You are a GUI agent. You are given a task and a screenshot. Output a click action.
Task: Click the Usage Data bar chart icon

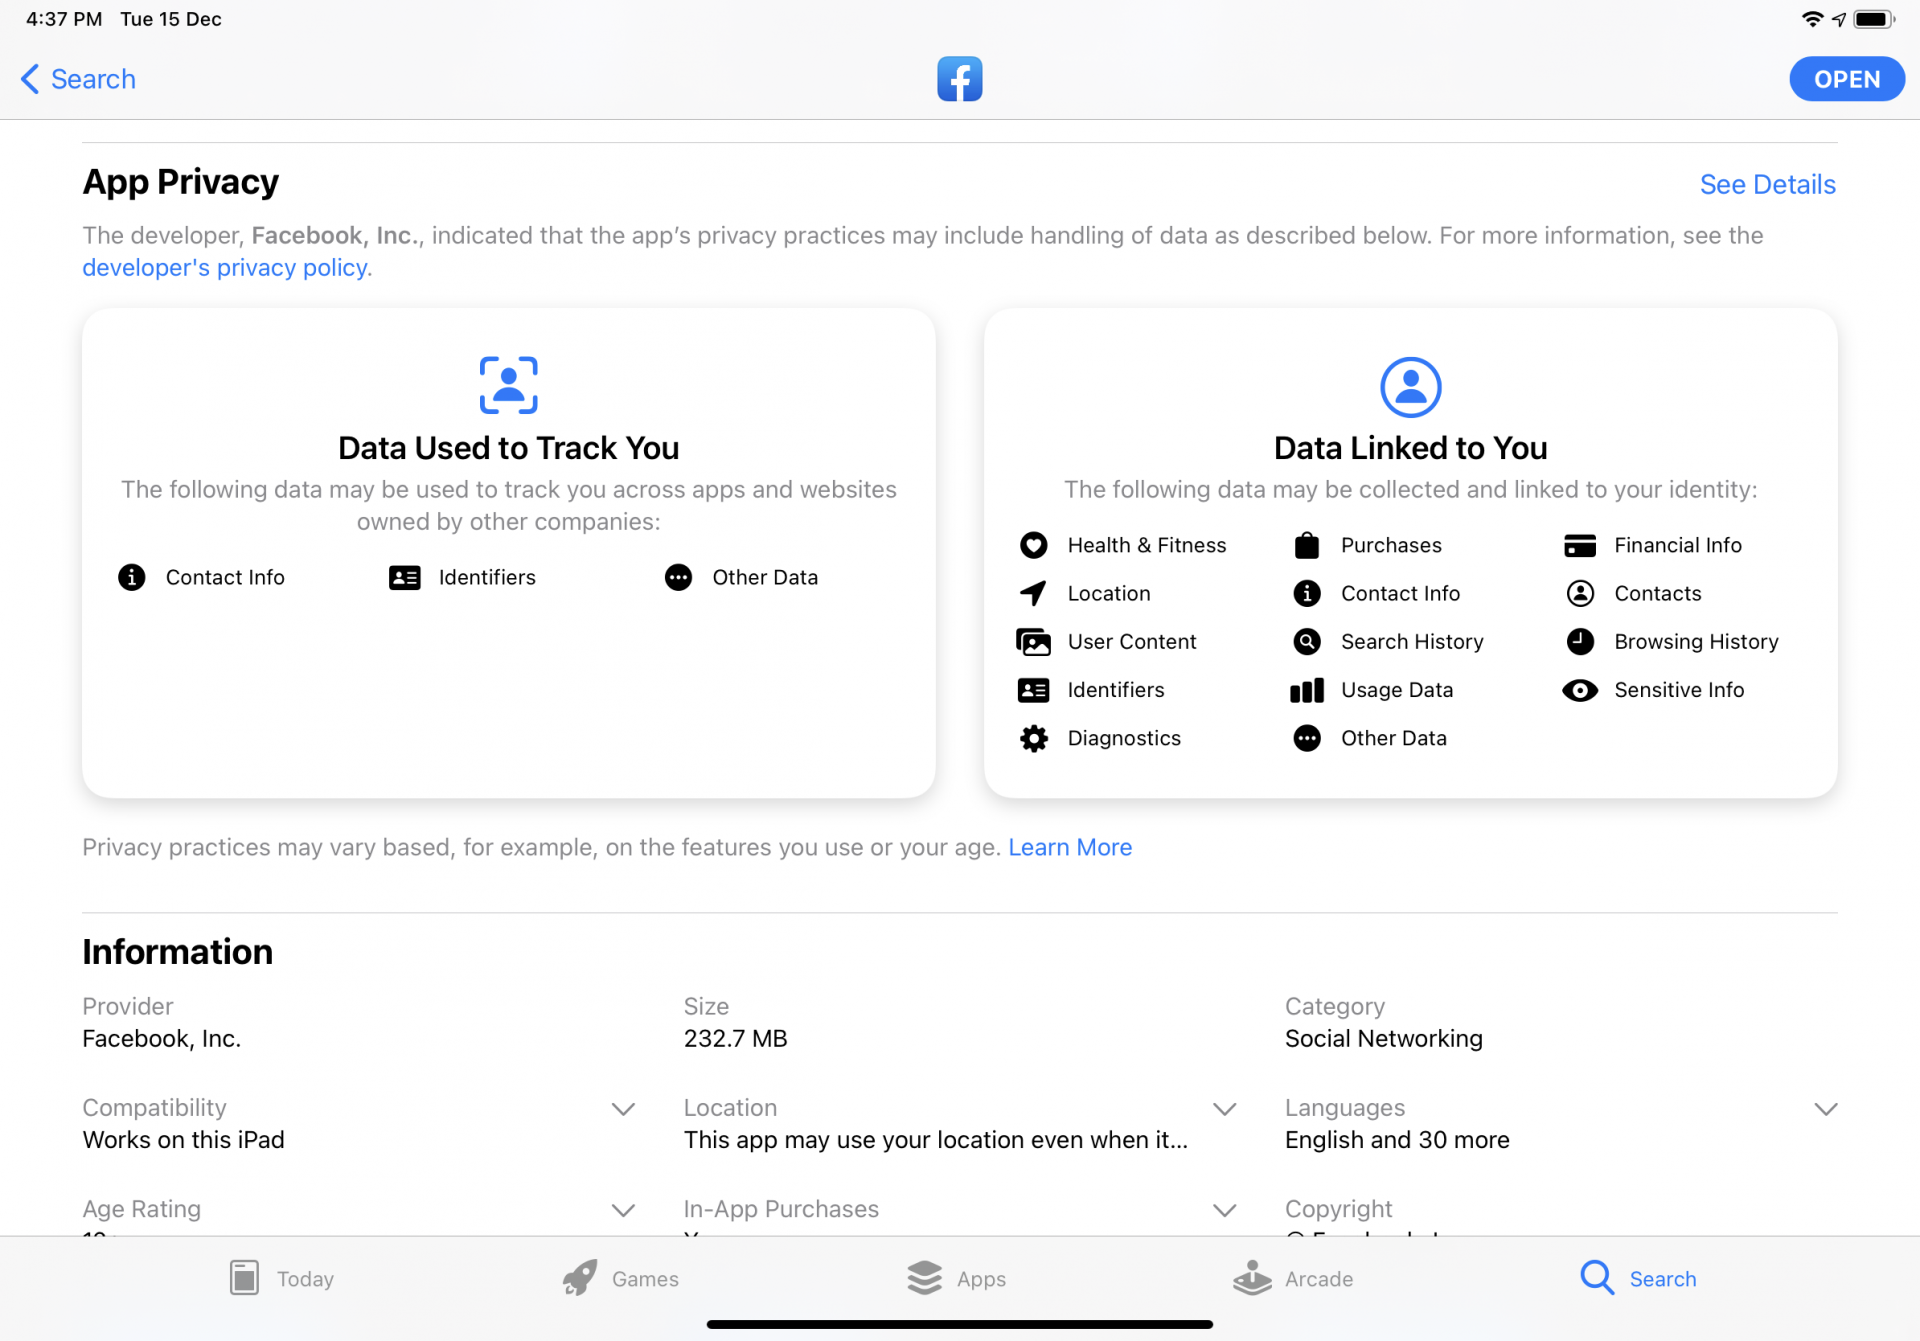(x=1306, y=690)
